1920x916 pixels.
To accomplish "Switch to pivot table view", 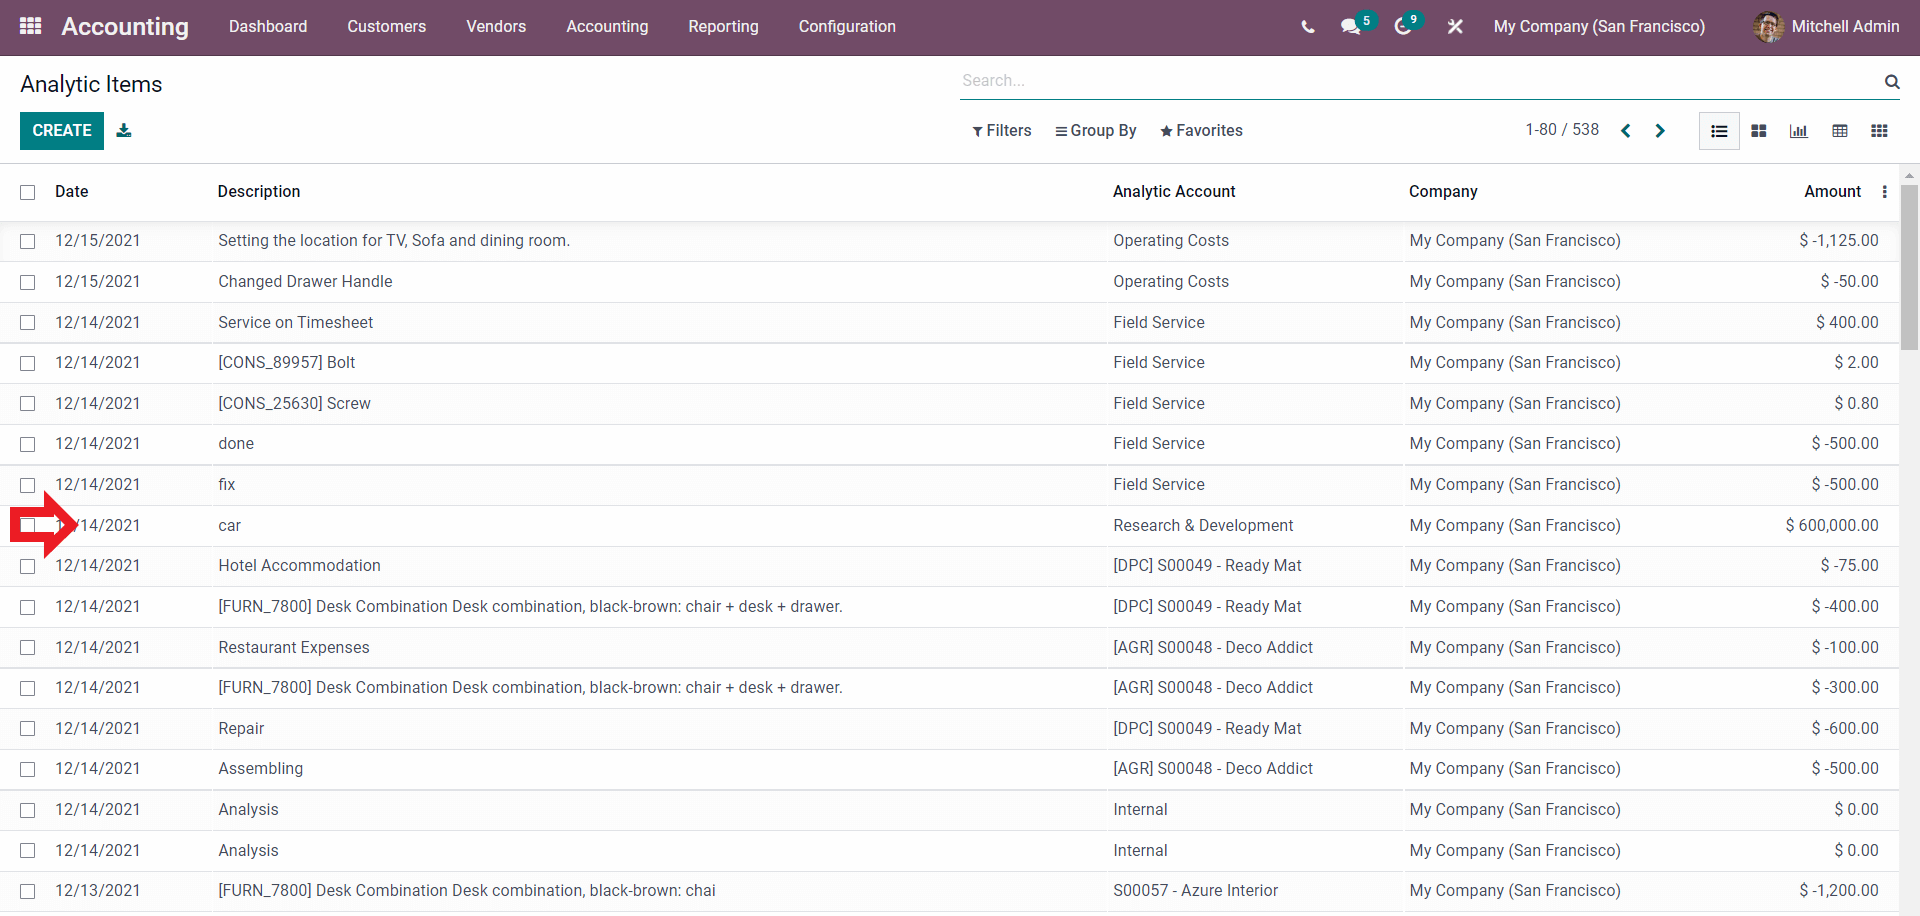I will 1839,131.
